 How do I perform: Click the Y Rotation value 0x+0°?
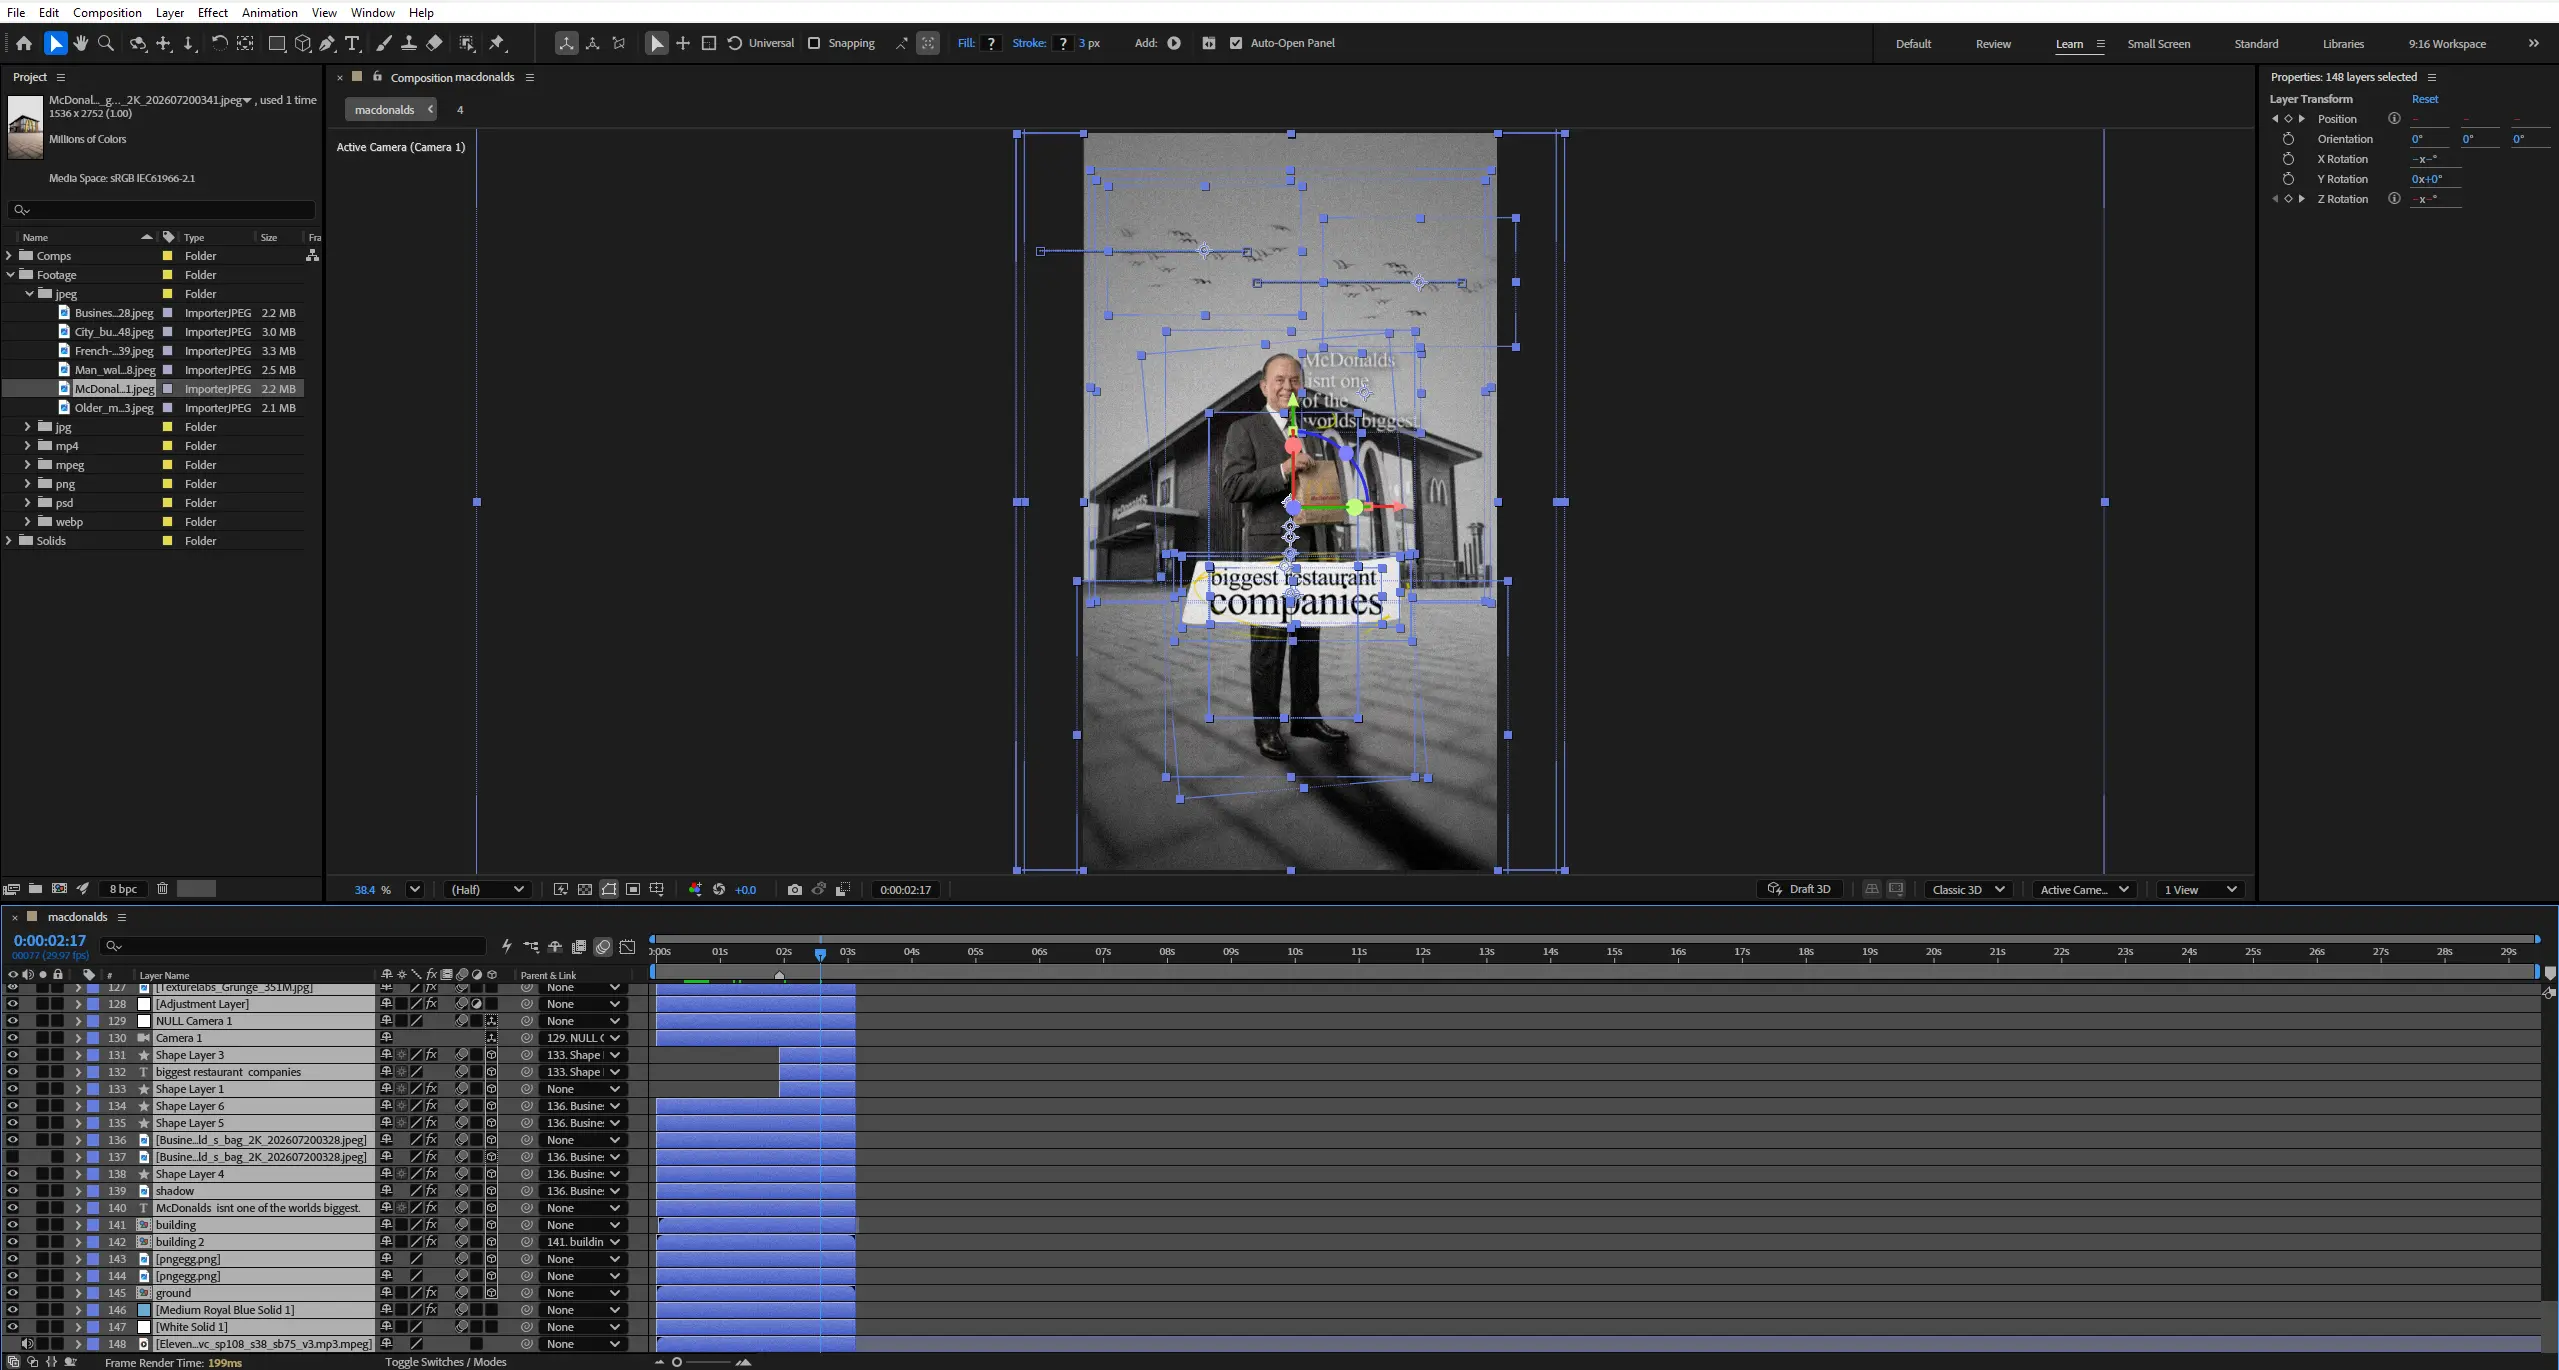[2426, 179]
